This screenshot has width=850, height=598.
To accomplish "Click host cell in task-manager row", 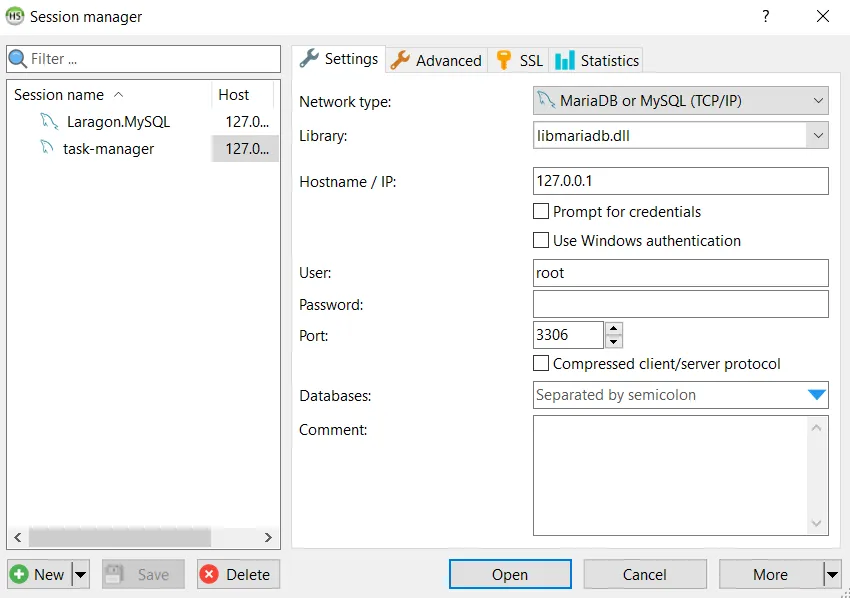I will point(247,149).
